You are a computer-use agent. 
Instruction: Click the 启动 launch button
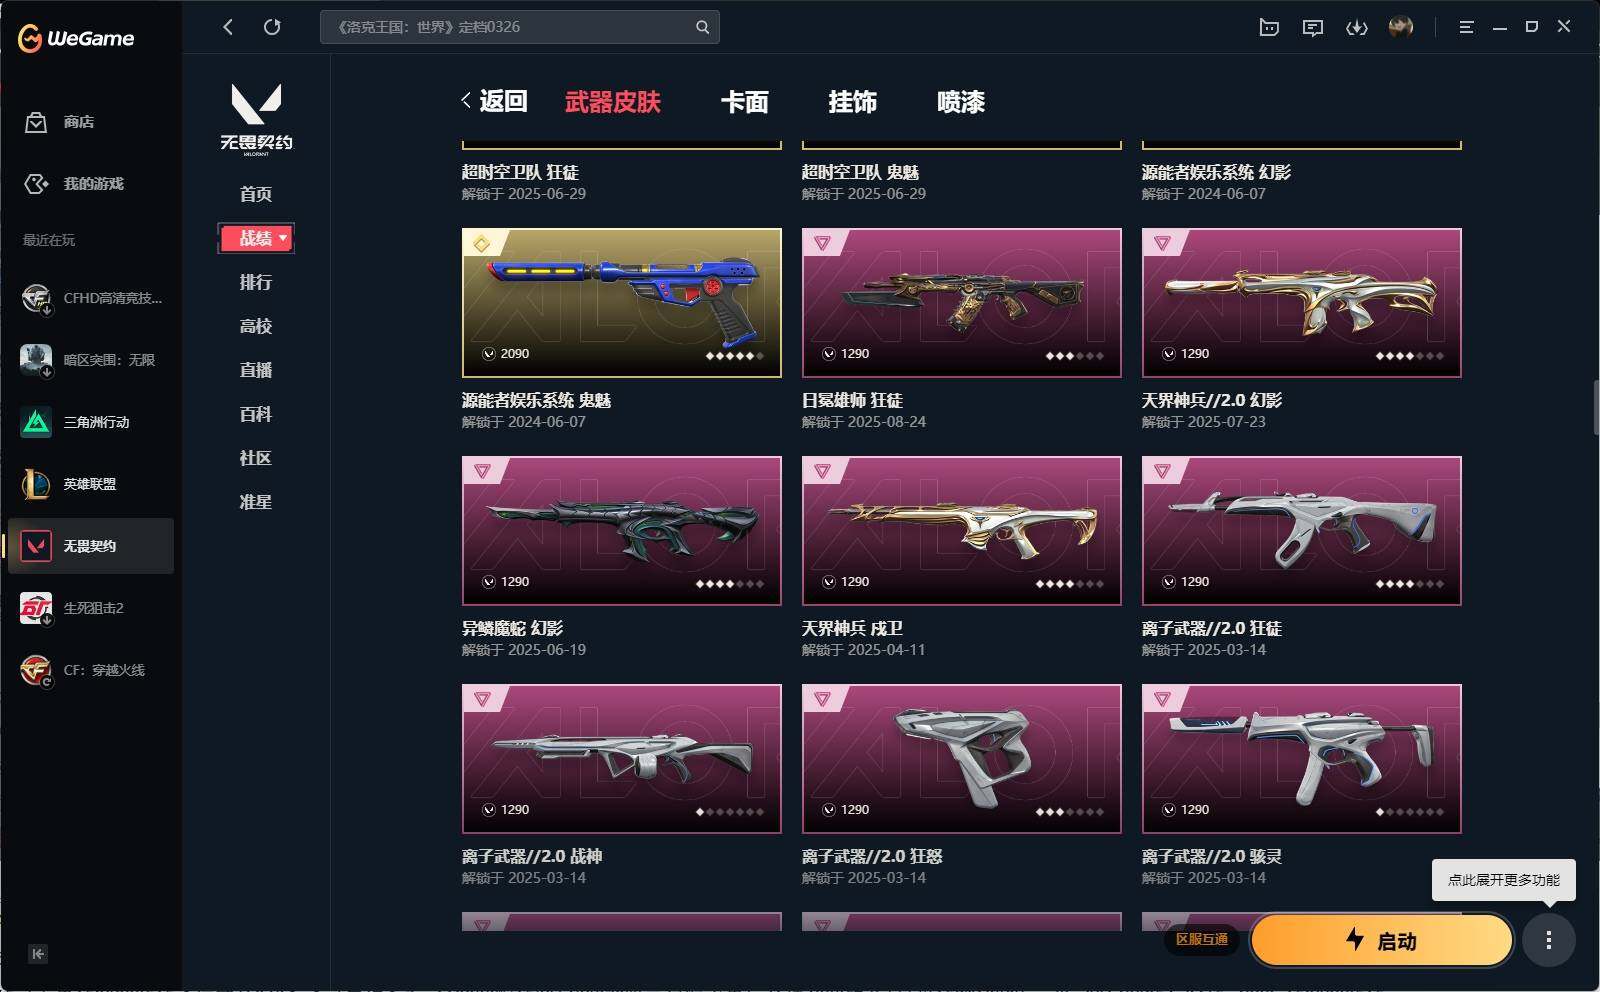pyautogui.click(x=1381, y=941)
